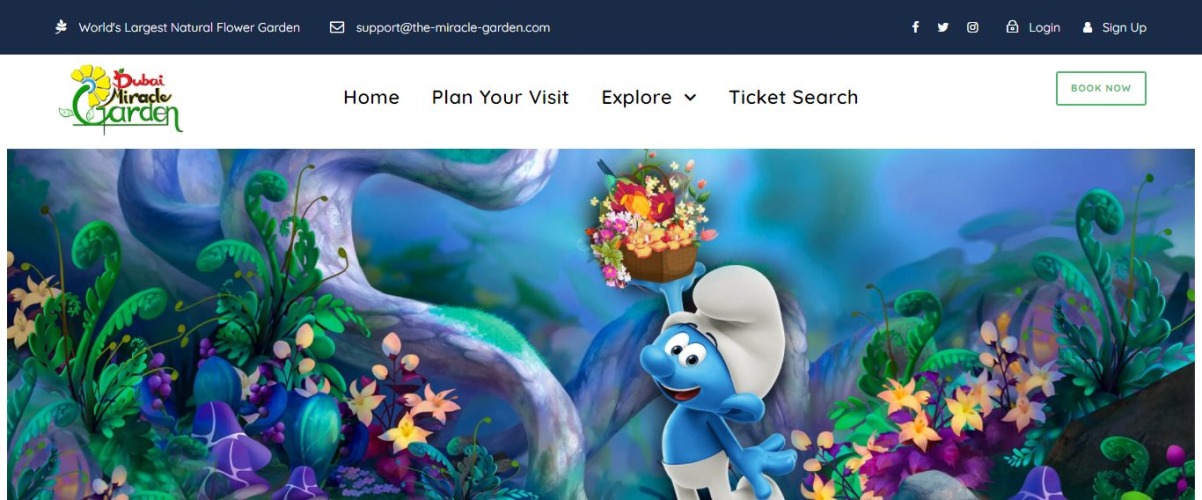Click the user icon beside Sign Up
This screenshot has height=500, width=1202.
(x=1088, y=28)
